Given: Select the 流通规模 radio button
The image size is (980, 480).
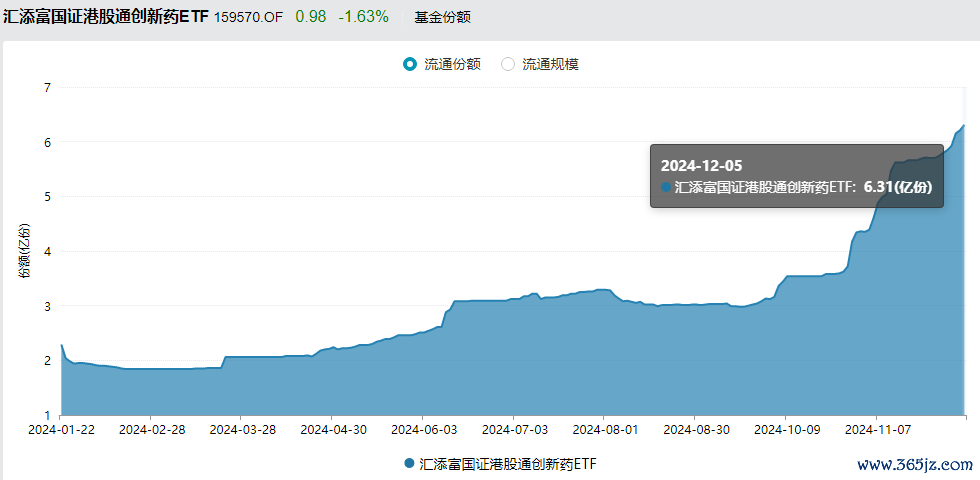Looking at the screenshot, I should (508, 64).
